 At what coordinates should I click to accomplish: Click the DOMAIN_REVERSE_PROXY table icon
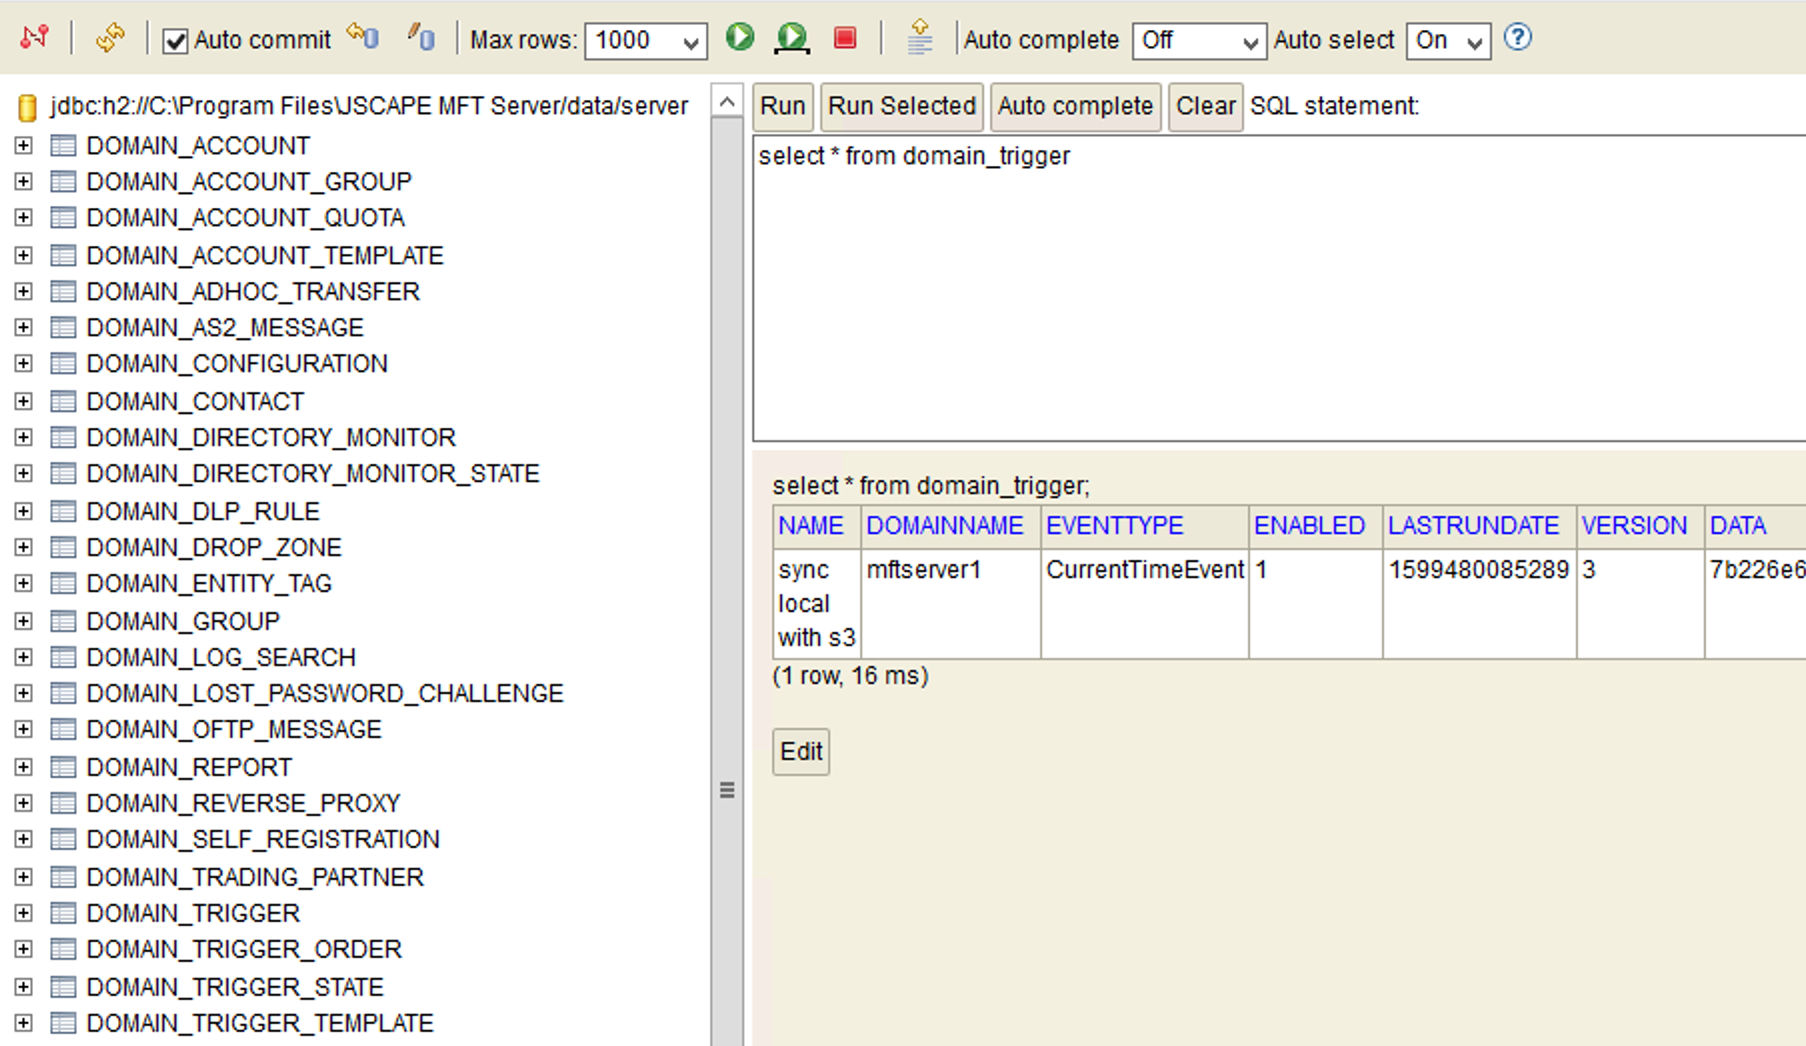[x=63, y=804]
